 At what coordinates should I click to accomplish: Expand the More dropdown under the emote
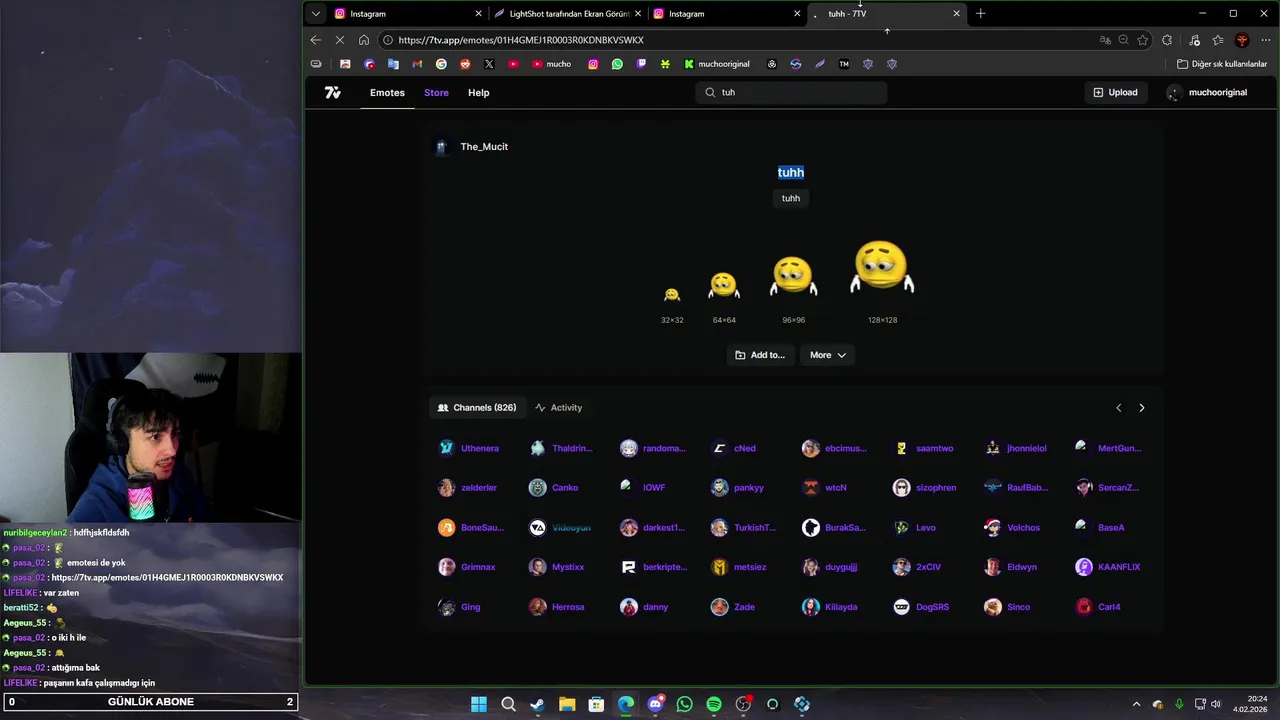(x=827, y=355)
